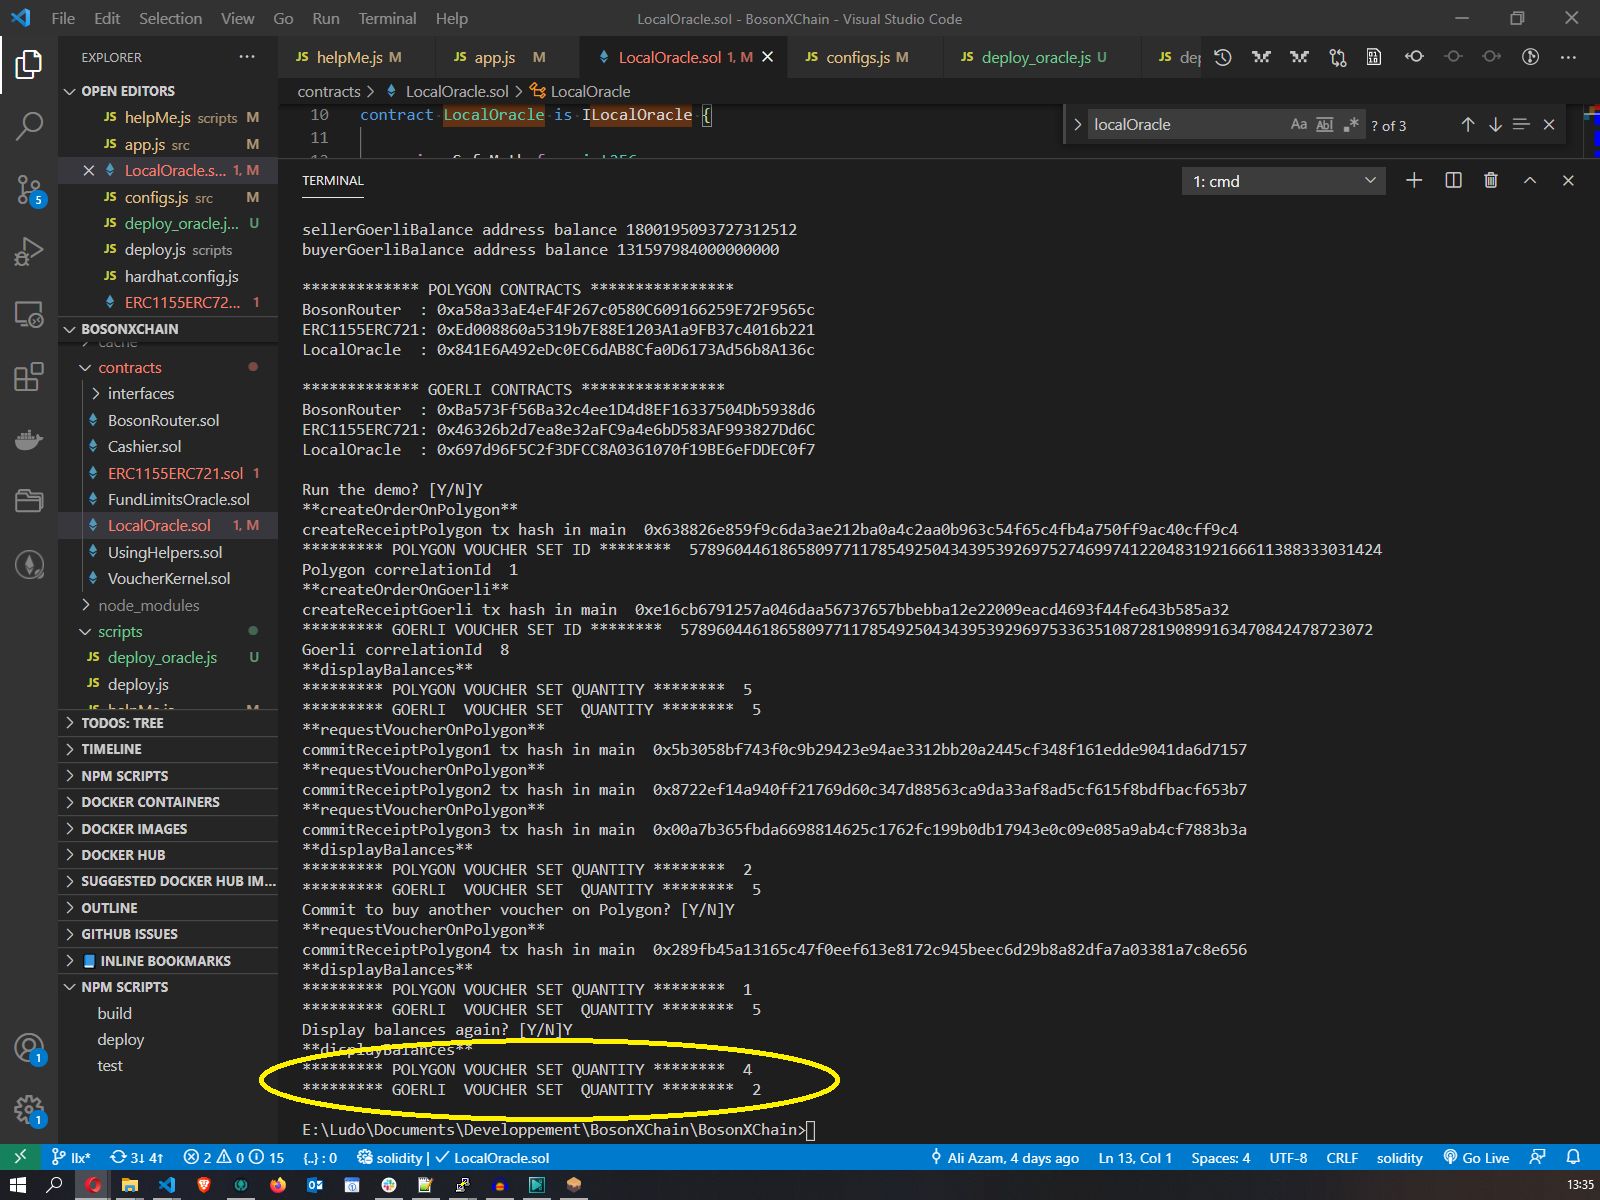Viewport: 1600px width, 1200px height.
Task: Run the deploy npm script
Action: click(x=168, y=1040)
